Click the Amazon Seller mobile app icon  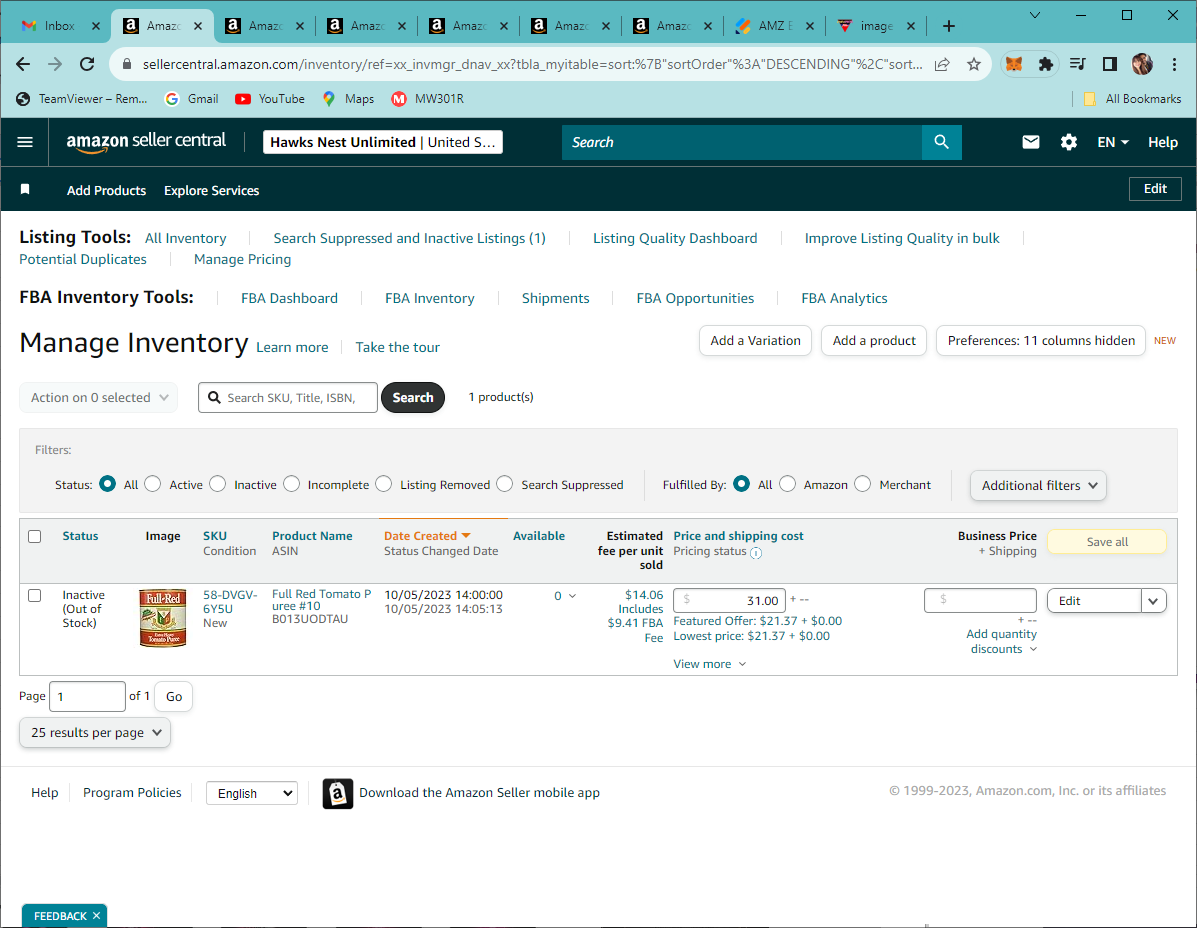[337, 794]
